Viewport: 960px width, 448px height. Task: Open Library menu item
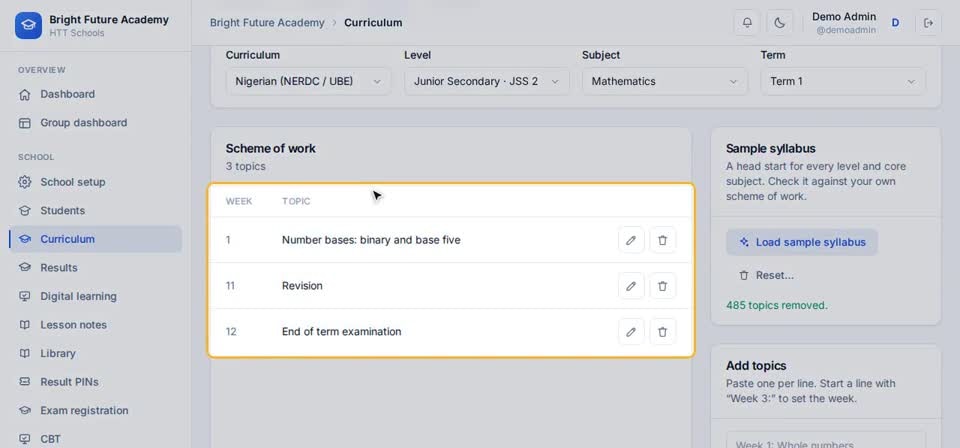96,353
